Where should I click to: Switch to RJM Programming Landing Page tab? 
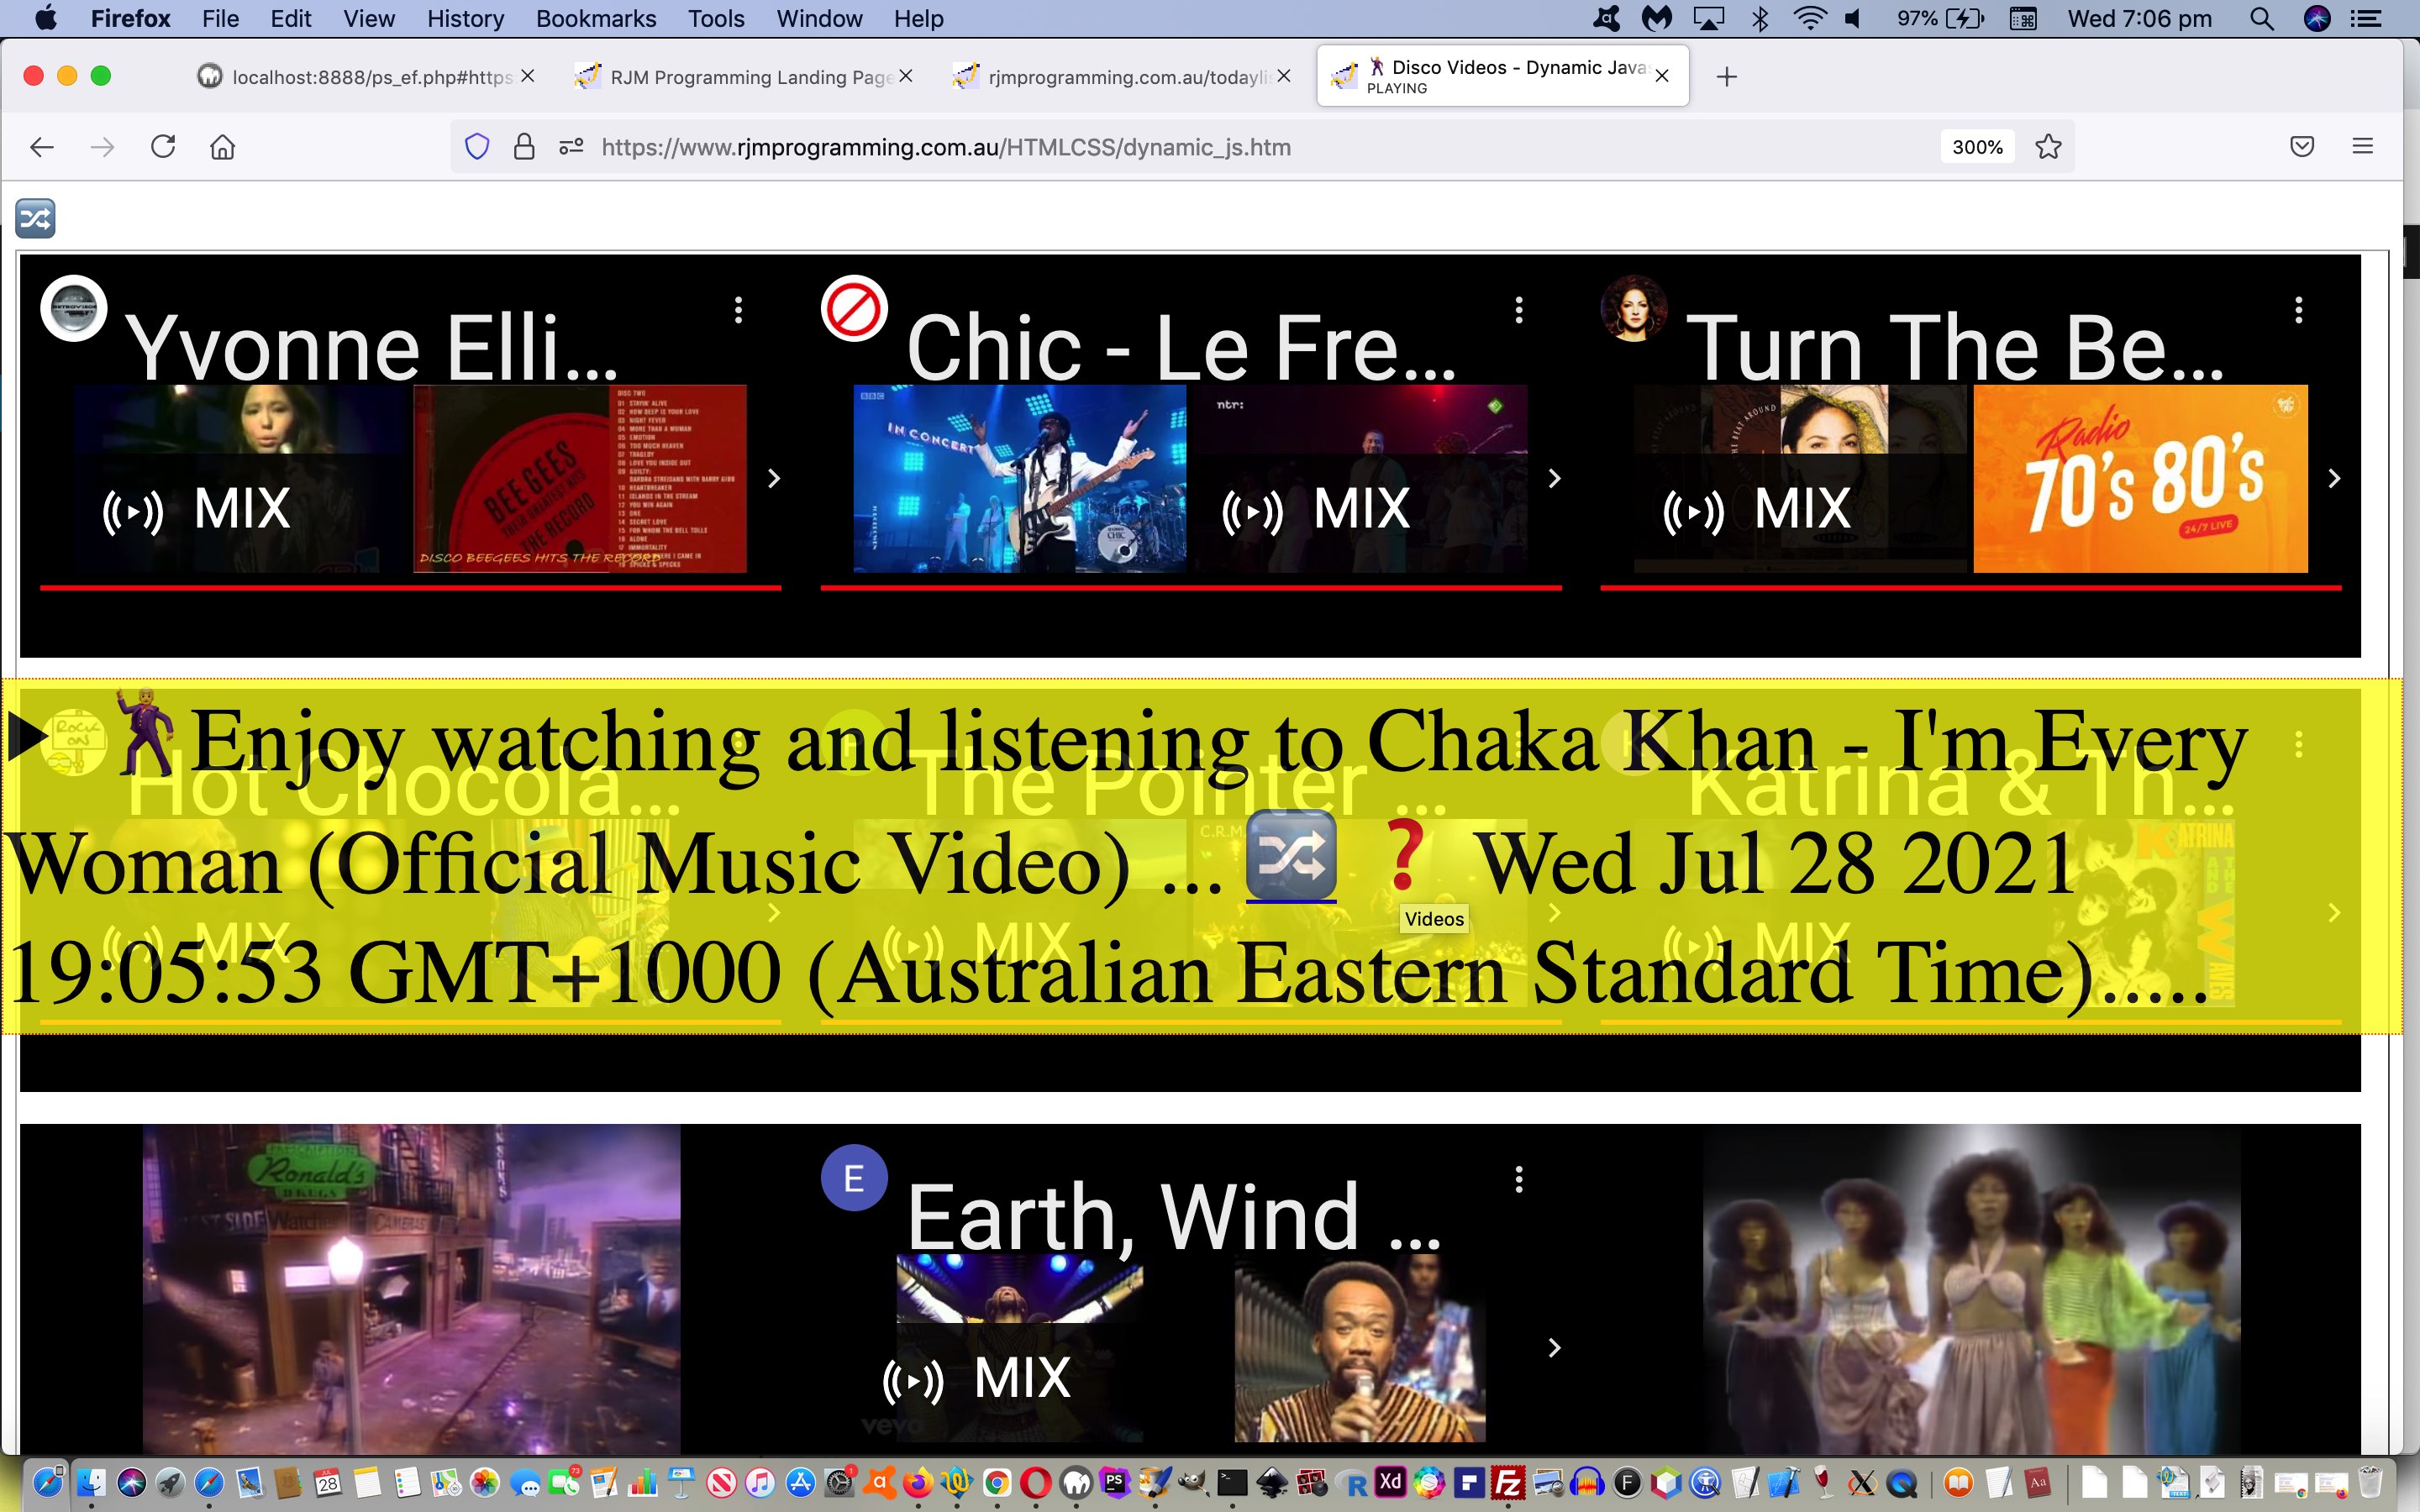click(745, 77)
